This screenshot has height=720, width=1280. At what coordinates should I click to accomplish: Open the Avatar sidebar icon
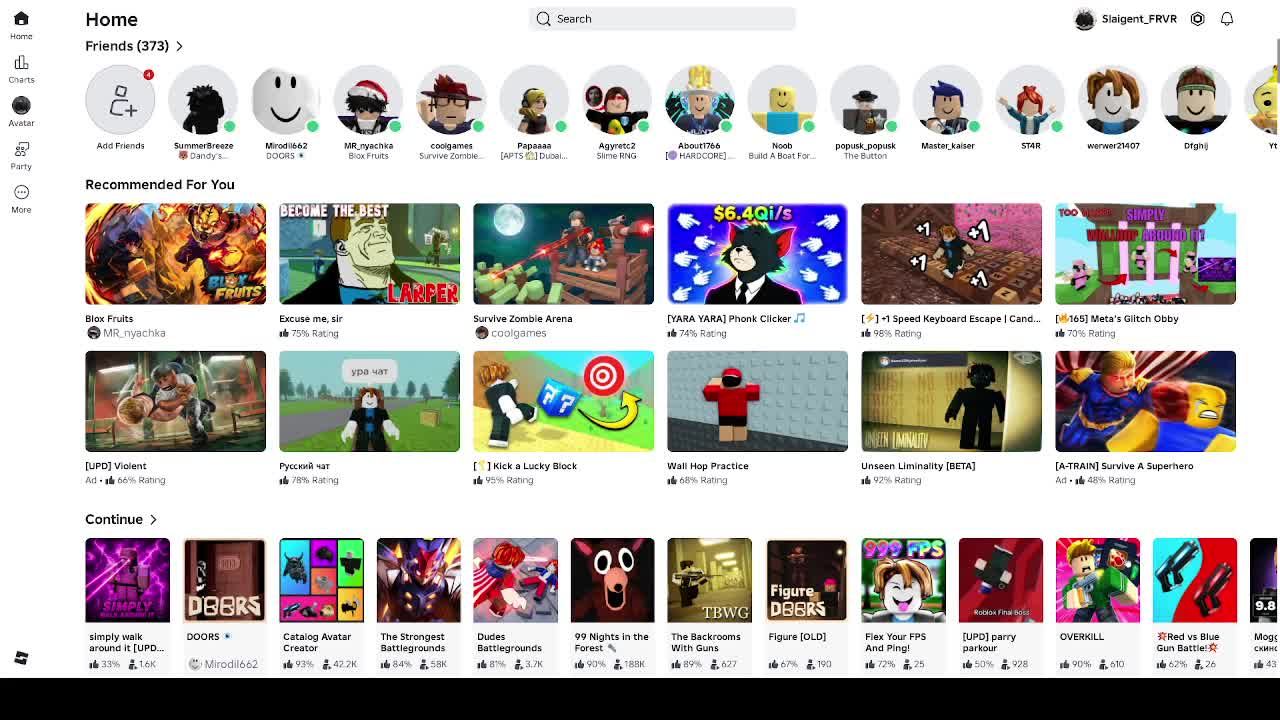21,105
